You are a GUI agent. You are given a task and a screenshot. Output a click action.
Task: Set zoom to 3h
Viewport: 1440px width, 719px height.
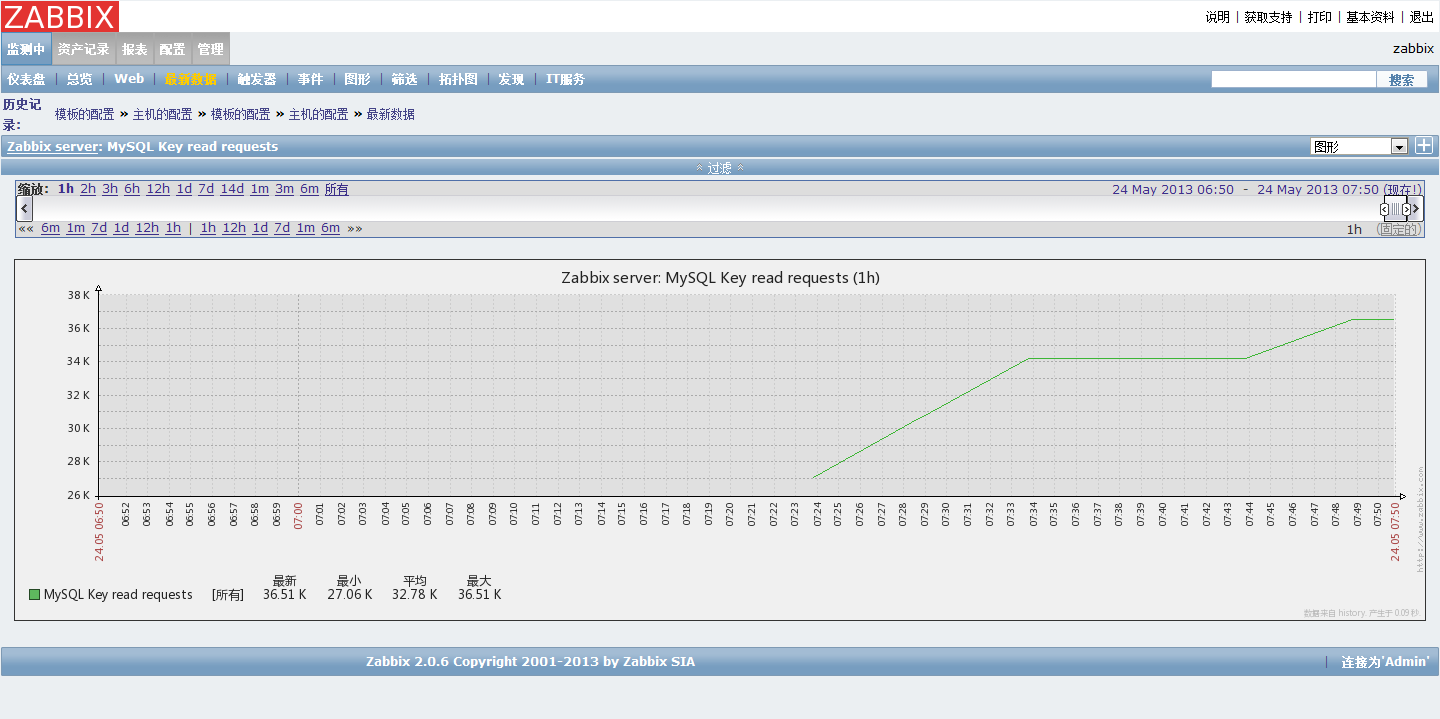click(110, 189)
